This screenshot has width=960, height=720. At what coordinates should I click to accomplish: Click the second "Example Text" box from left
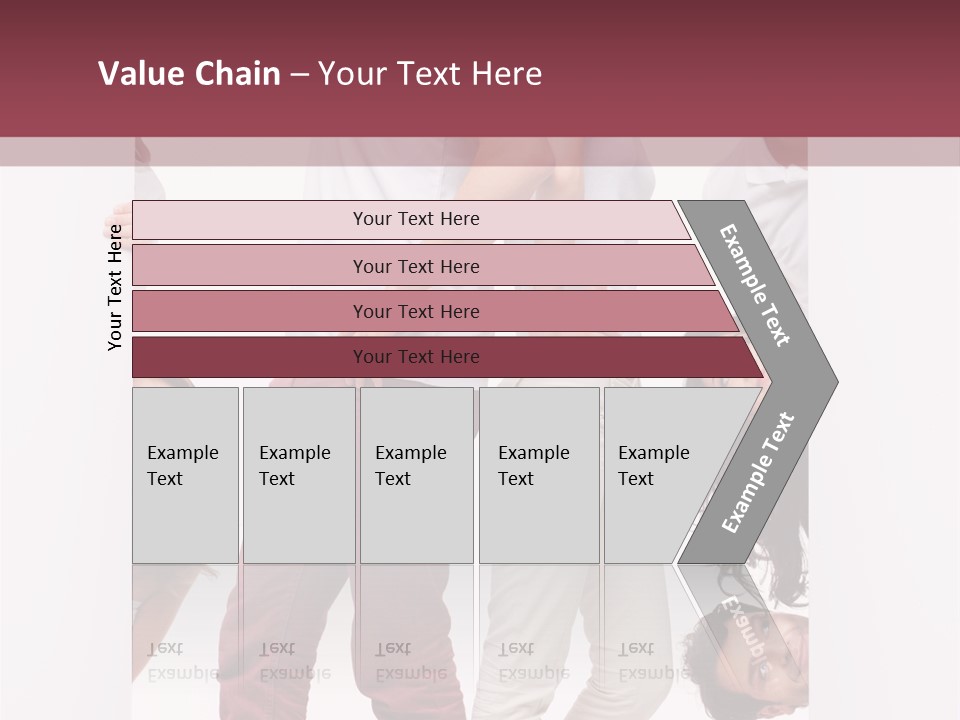click(x=298, y=475)
